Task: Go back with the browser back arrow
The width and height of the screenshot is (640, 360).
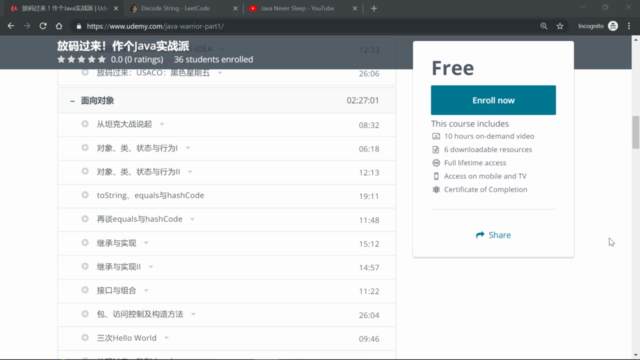Action: pos(11,26)
